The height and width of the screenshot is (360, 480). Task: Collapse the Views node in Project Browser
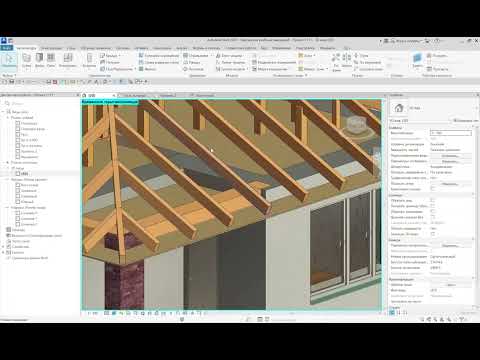pos(4,112)
